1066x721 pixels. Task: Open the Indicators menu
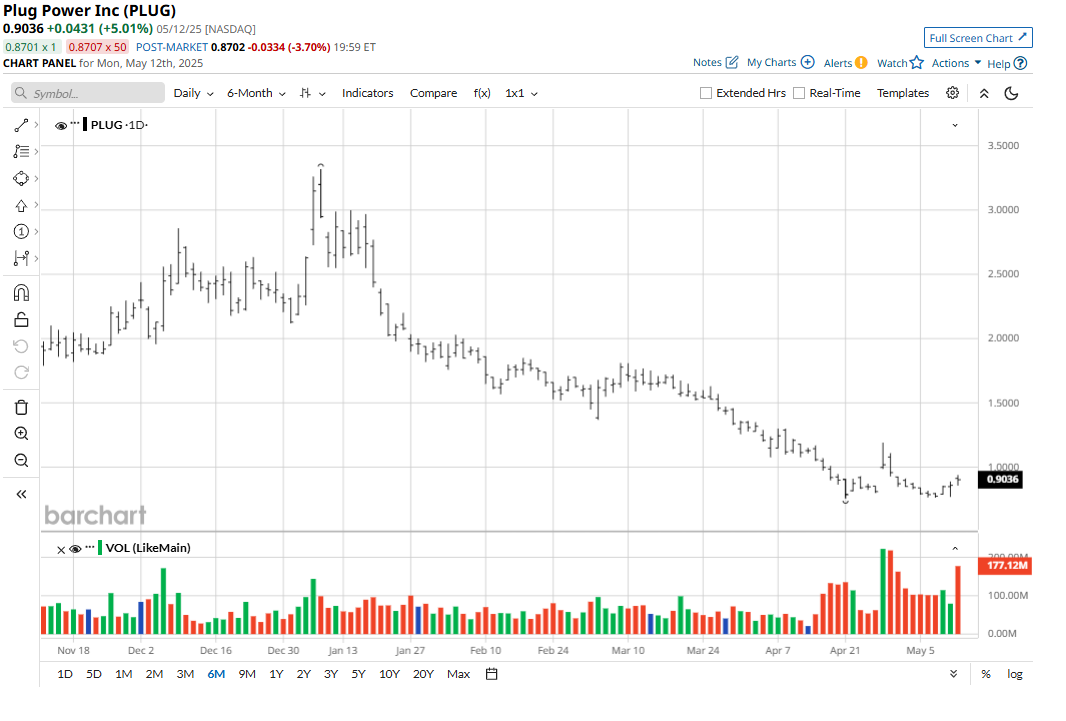(x=367, y=93)
